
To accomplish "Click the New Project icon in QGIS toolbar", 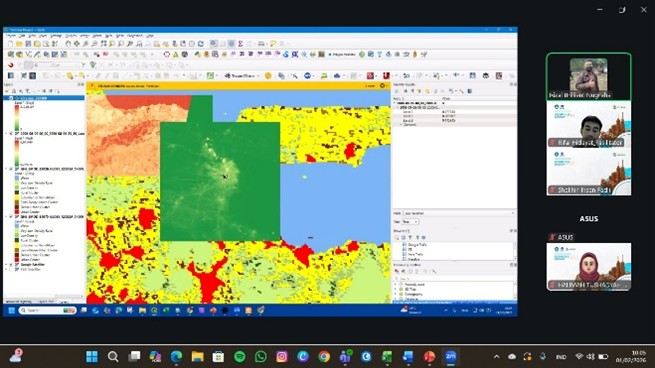I will point(10,43).
